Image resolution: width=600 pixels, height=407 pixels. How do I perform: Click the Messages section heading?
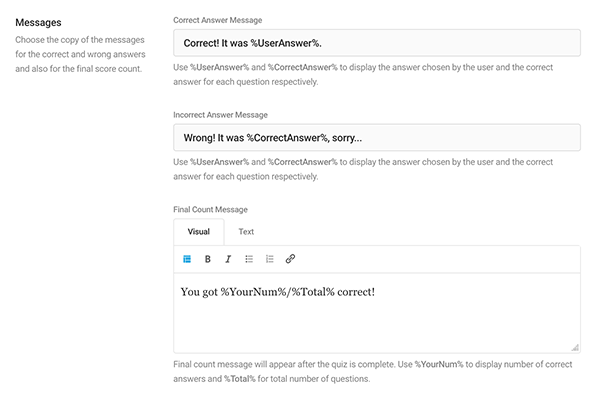(38, 21)
